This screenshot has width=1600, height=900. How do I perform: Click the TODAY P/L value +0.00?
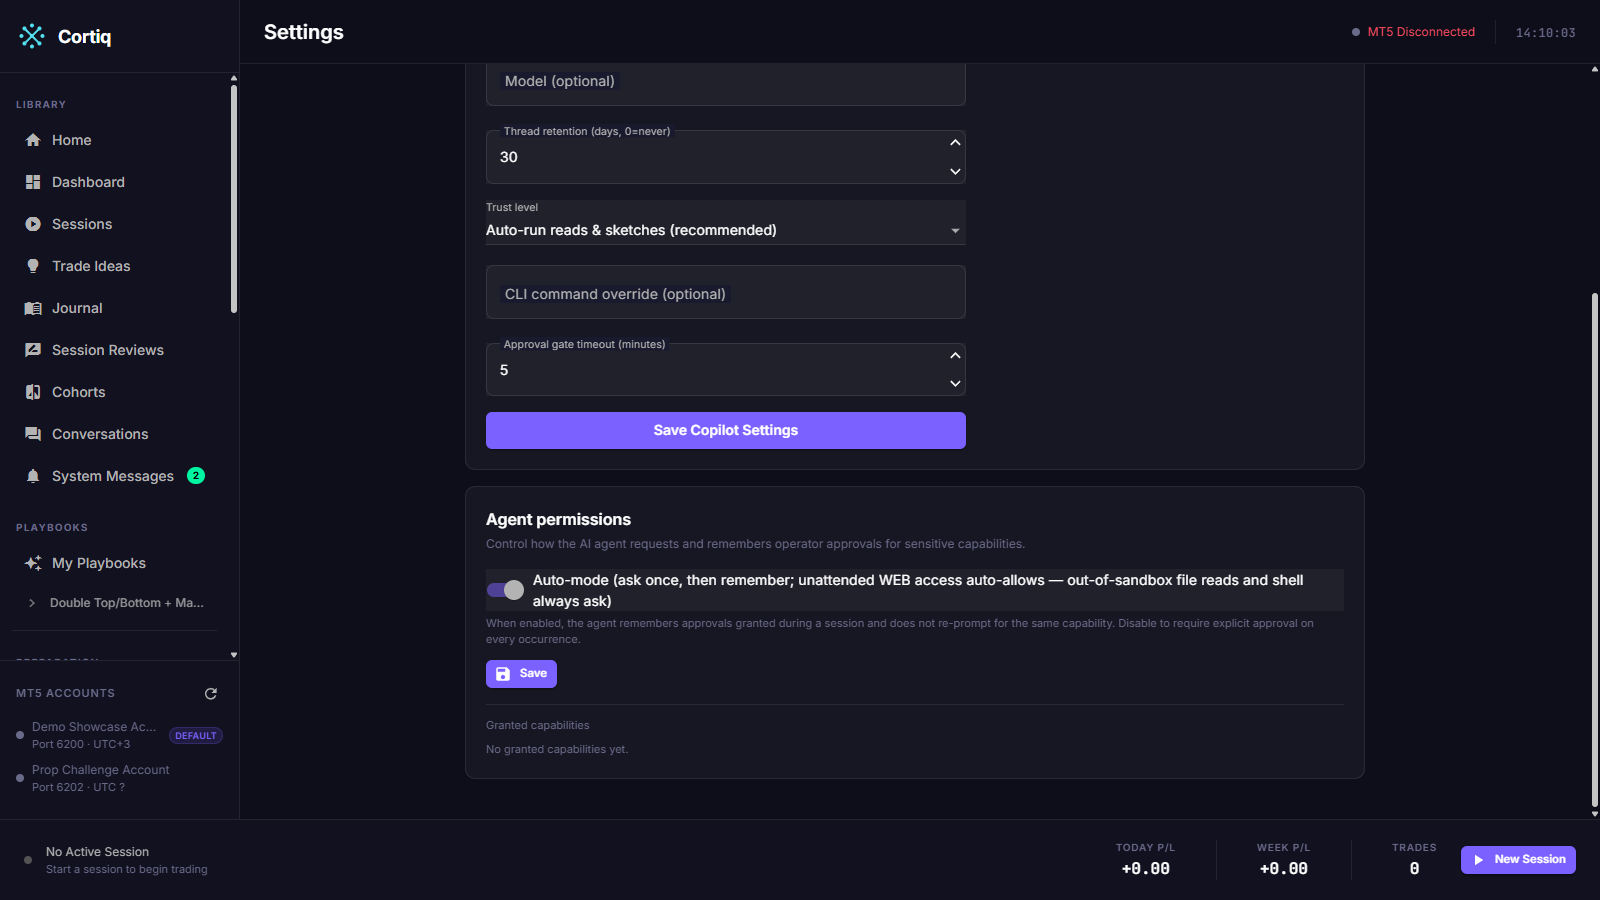coord(1145,869)
